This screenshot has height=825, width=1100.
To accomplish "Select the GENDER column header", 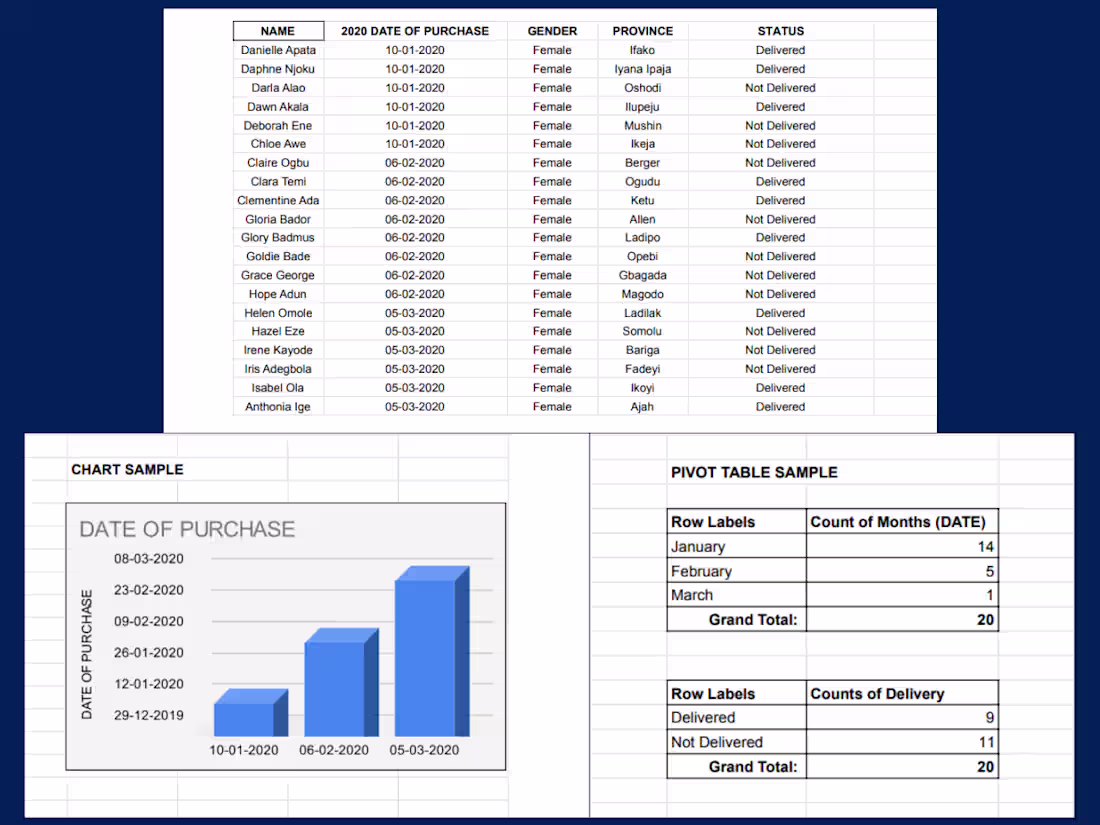I will 552,30.
